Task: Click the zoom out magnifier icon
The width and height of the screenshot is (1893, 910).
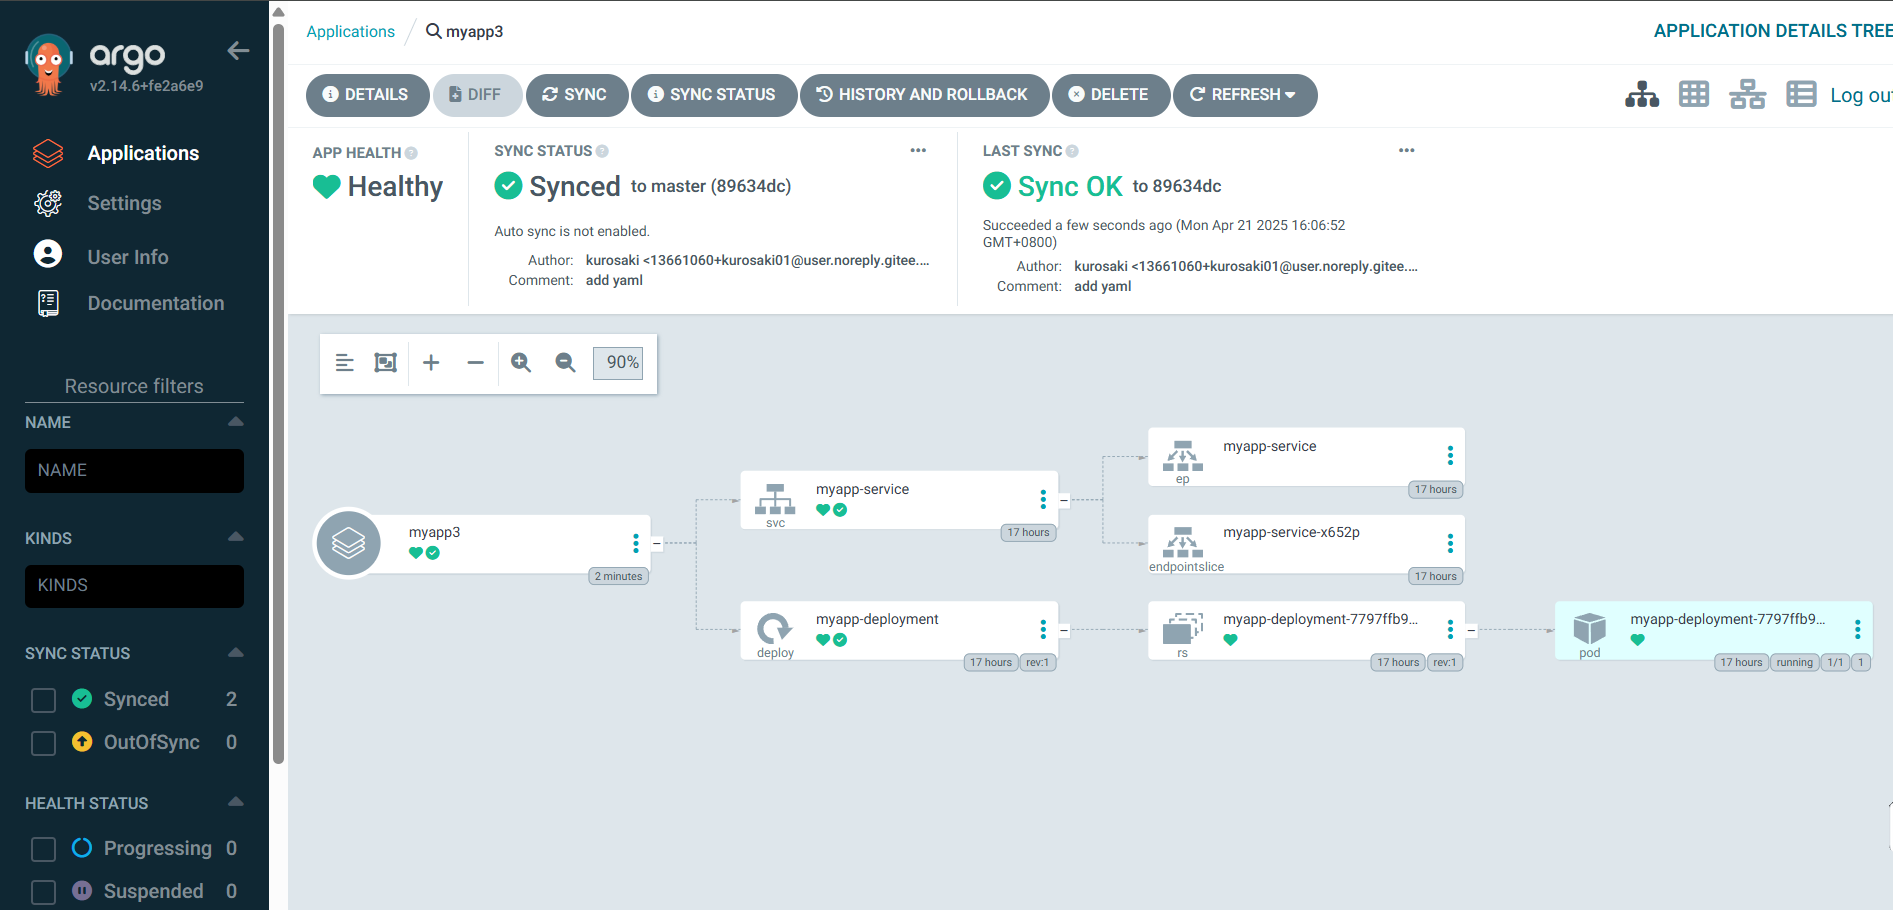Action: (x=565, y=363)
